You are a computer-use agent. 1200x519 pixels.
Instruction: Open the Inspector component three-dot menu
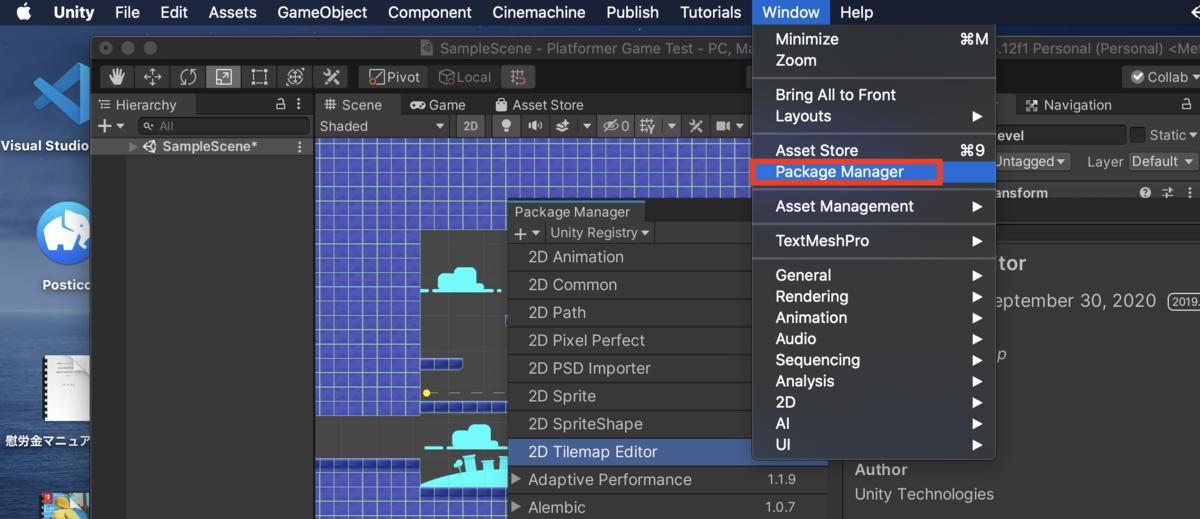pos(1189,193)
